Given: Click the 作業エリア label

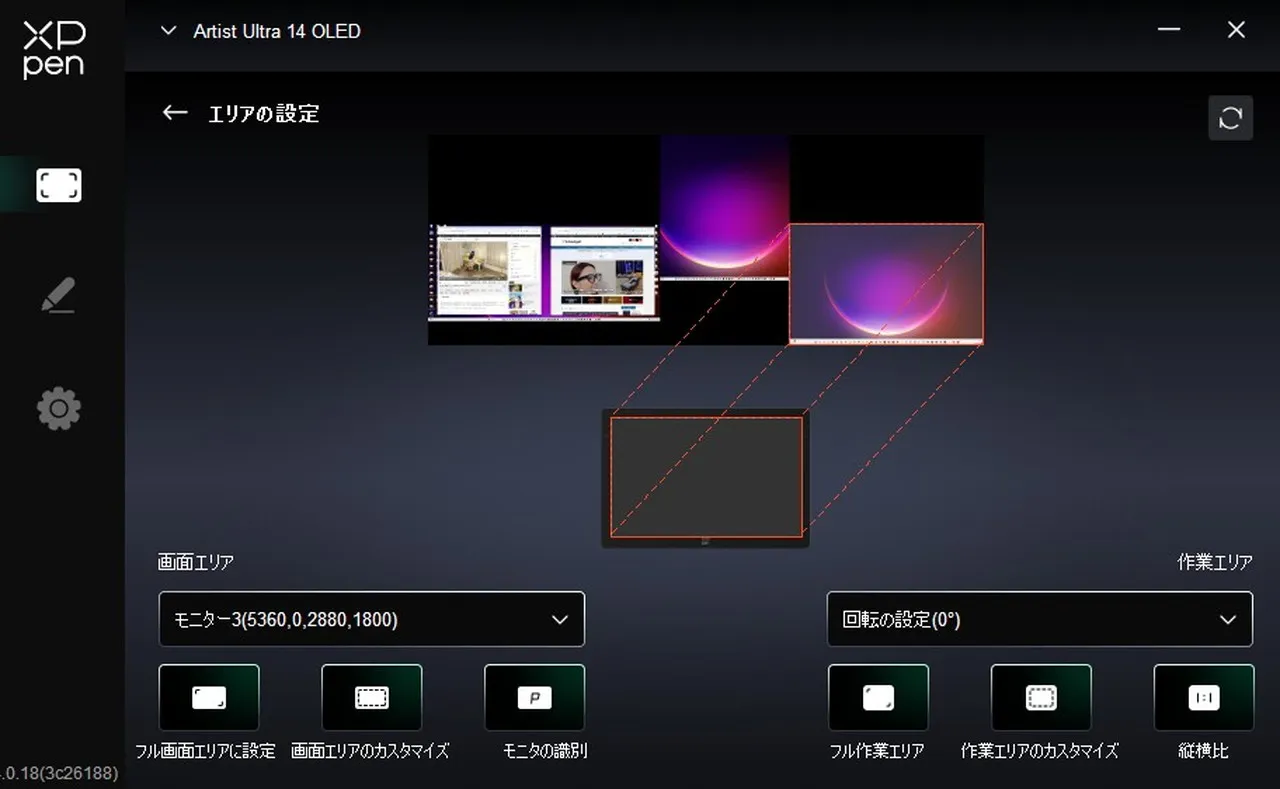Looking at the screenshot, I should [1215, 562].
